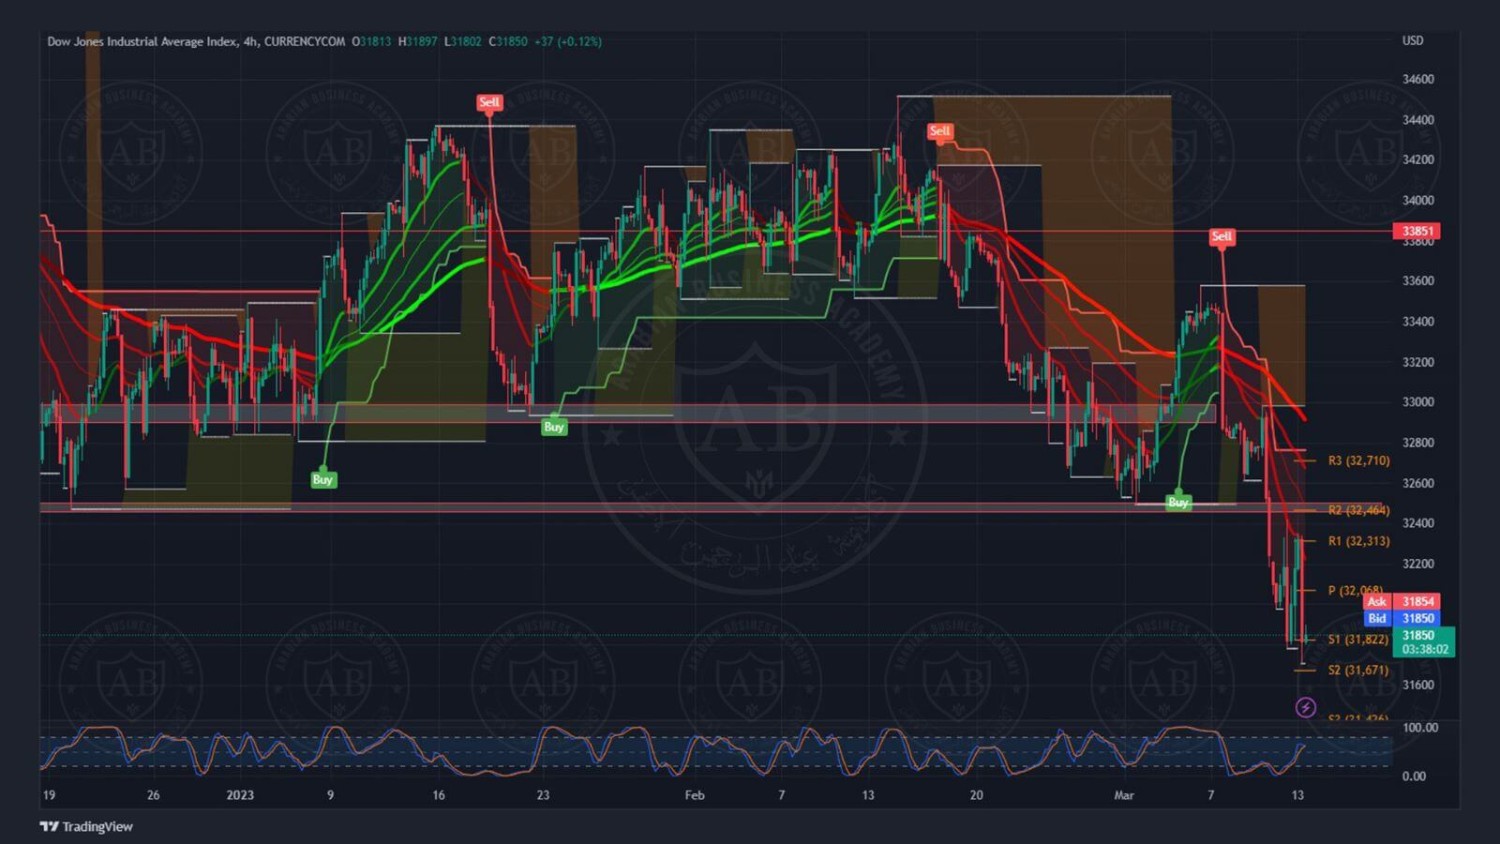
Task: Click the Buy signal marker in early March
Action: point(1178,502)
